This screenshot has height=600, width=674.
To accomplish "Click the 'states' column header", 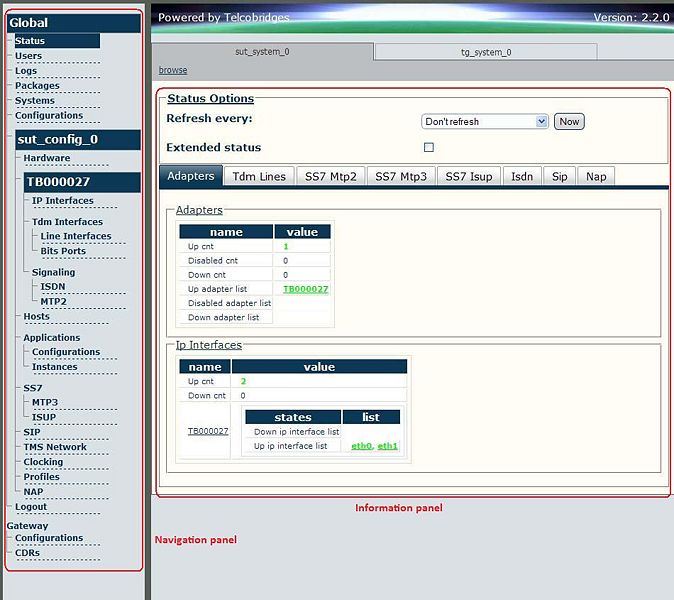I will [293, 417].
